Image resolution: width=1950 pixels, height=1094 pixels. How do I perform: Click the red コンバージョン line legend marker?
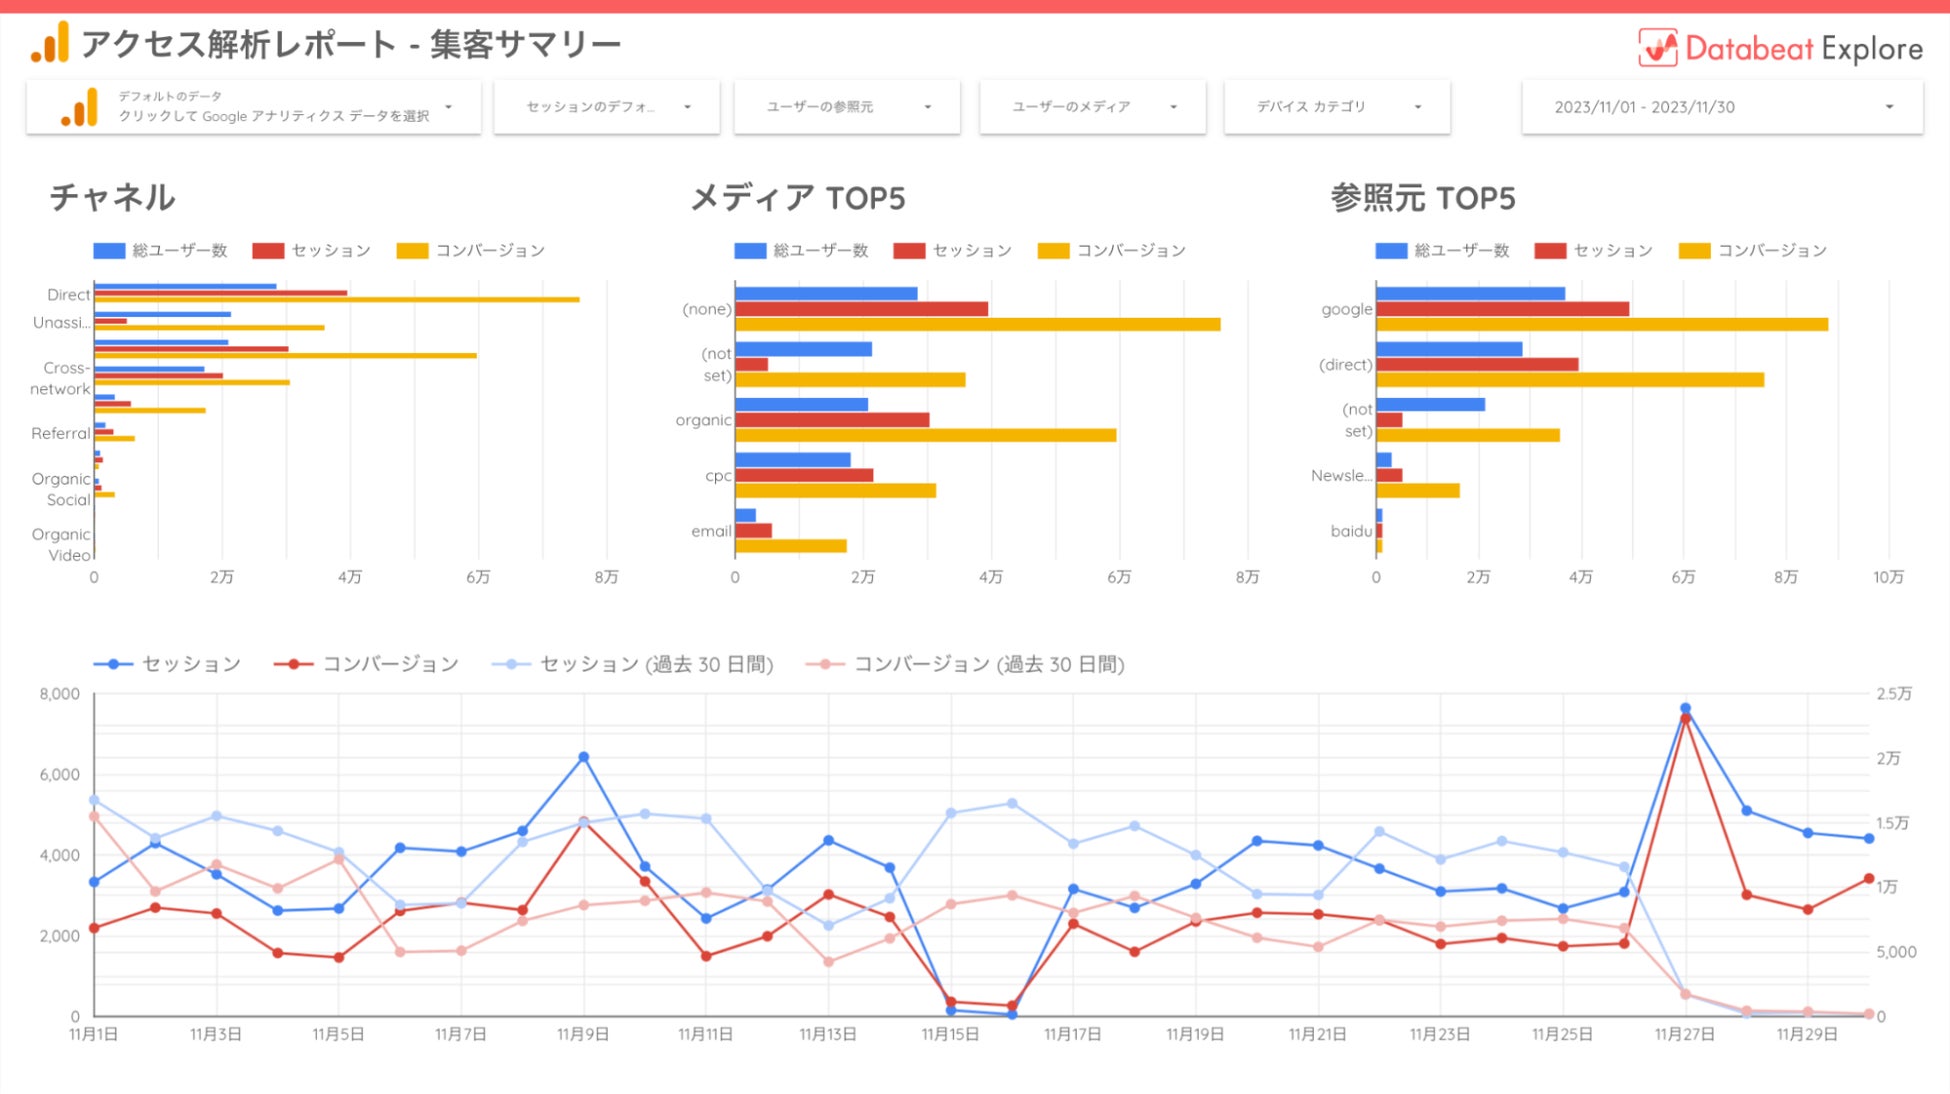[293, 664]
